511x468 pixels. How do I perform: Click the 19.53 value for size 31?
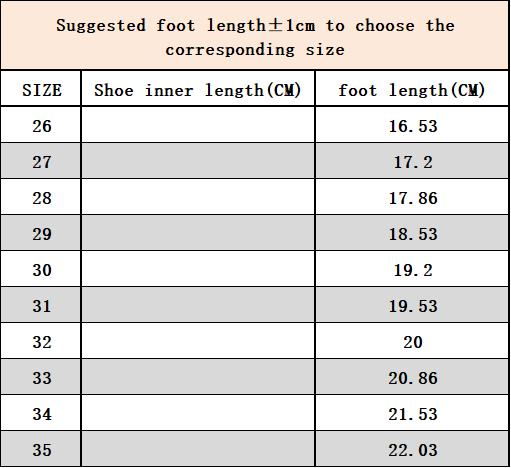coord(412,305)
